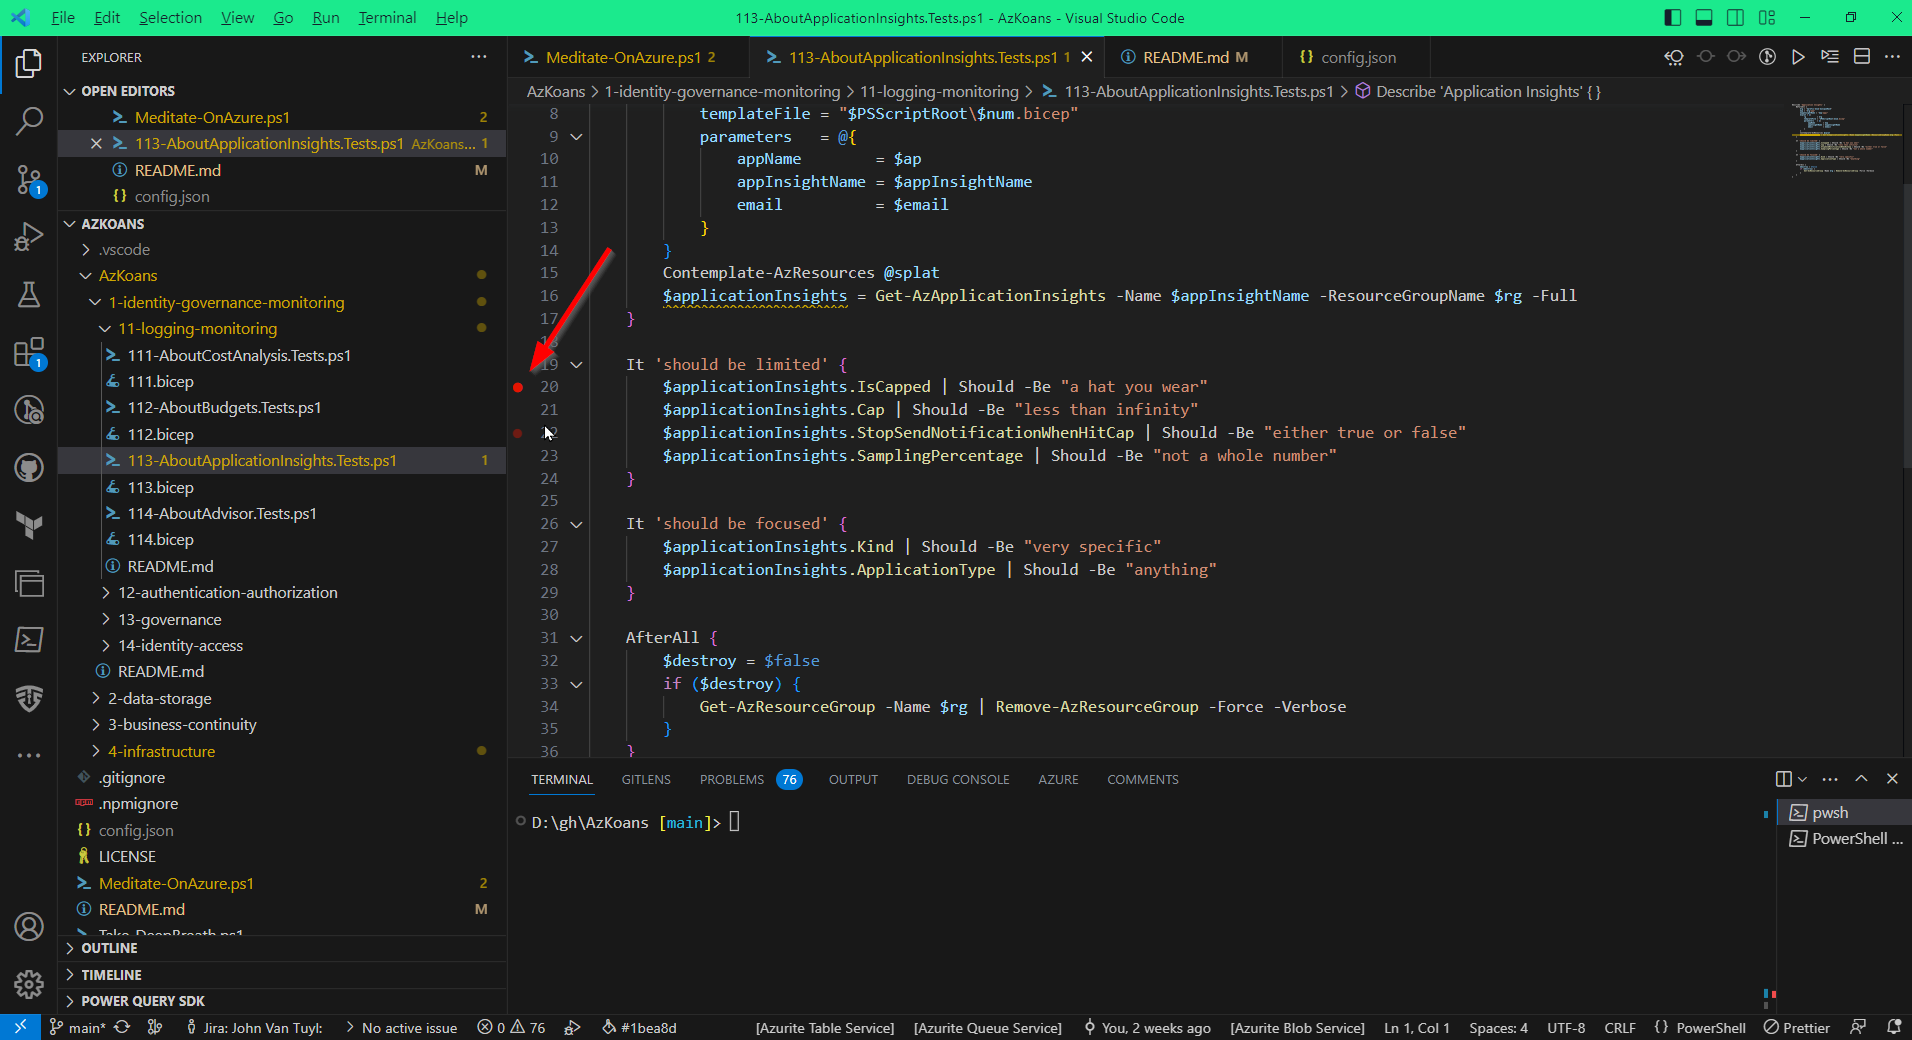Open the PROBLEMS panel tab
This screenshot has width=1912, height=1040.
click(750, 779)
